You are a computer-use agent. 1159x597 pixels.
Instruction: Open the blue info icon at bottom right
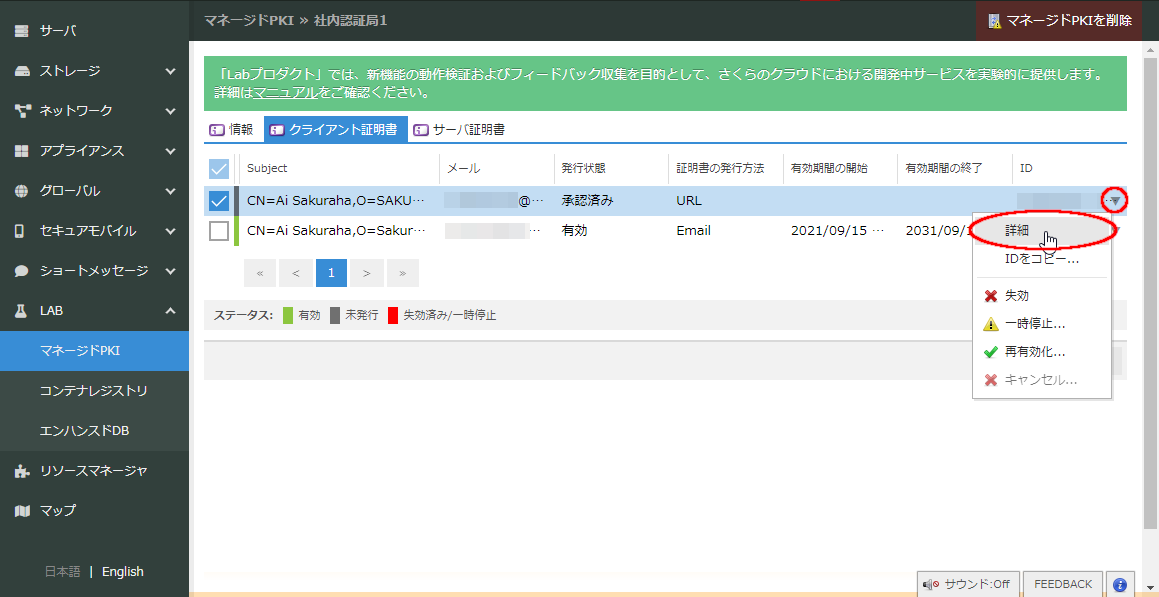coord(1119,584)
